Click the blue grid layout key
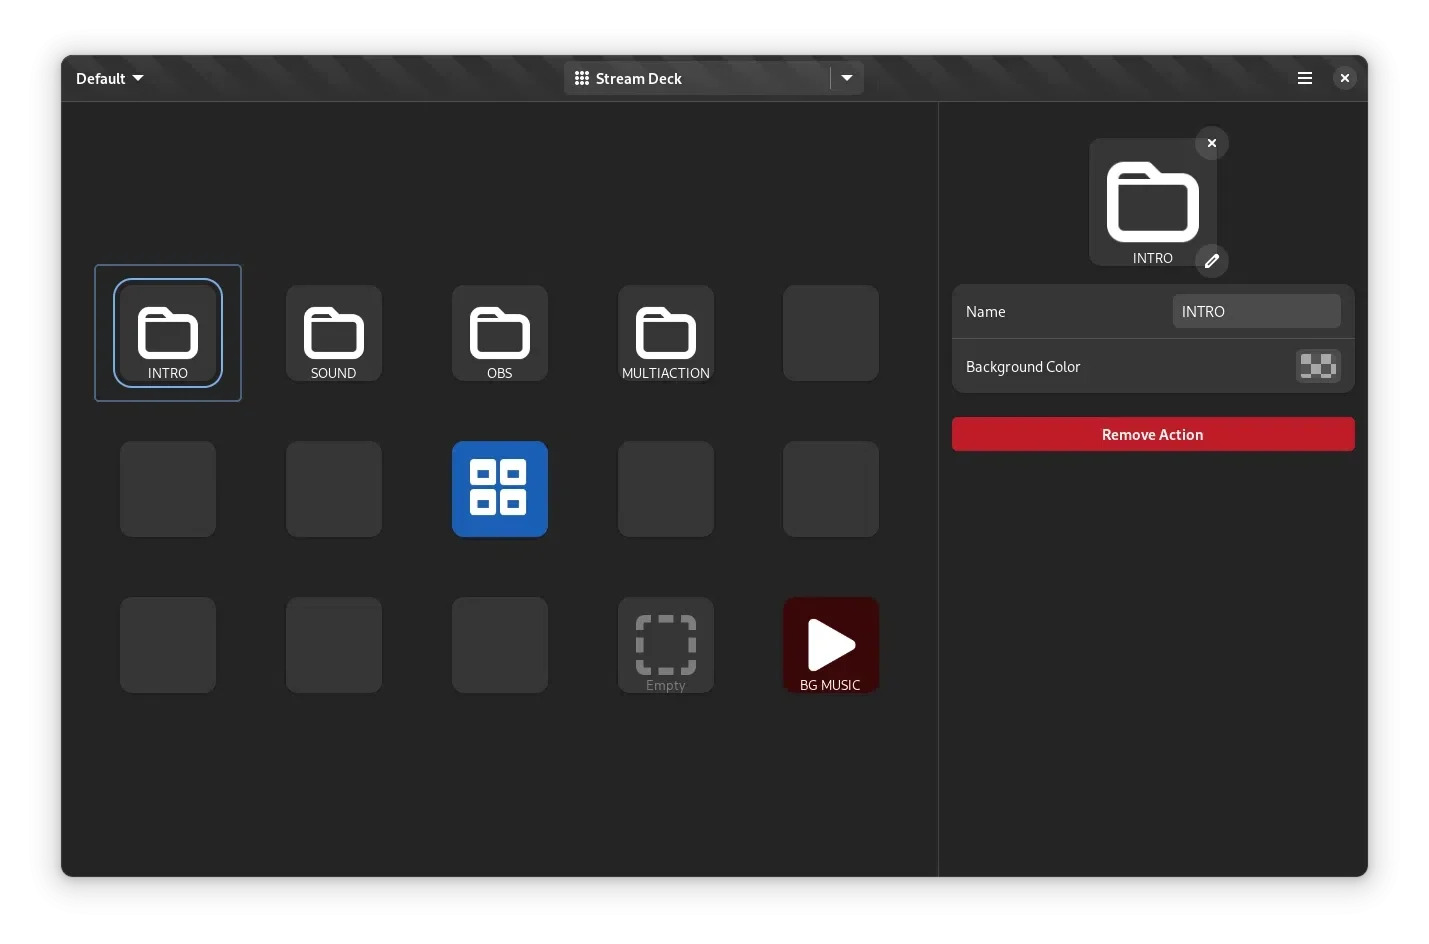The height and width of the screenshot is (944, 1429). [x=500, y=489]
